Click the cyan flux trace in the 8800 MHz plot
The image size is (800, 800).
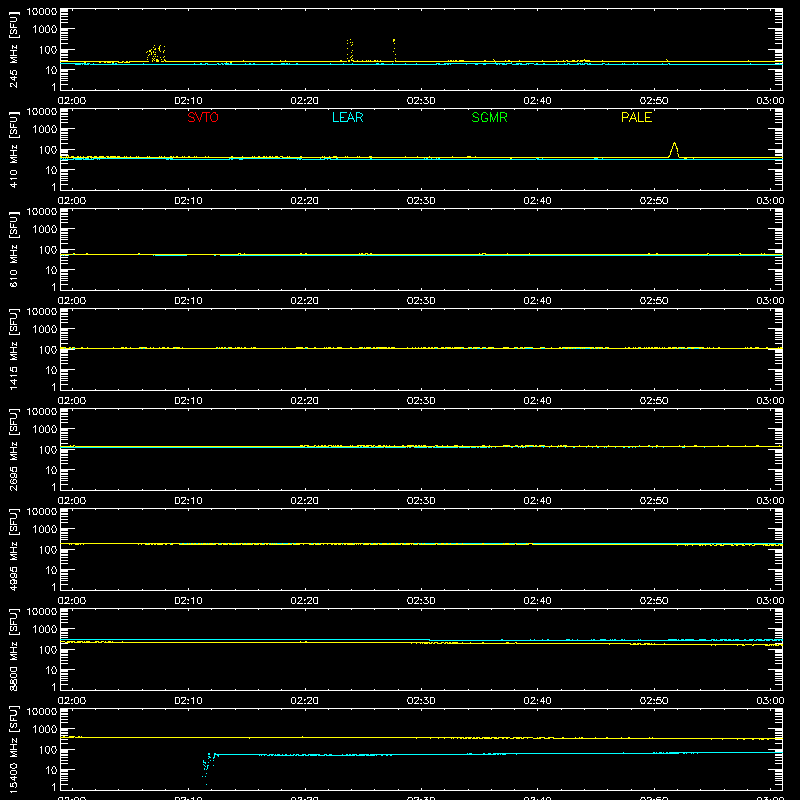(x=421, y=640)
